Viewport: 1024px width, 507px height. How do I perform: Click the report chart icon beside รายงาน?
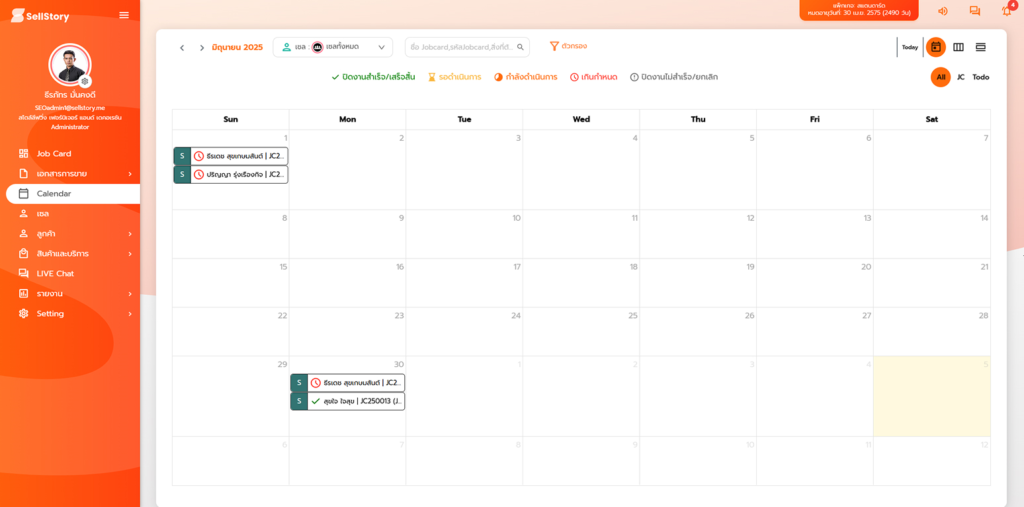(x=24, y=293)
